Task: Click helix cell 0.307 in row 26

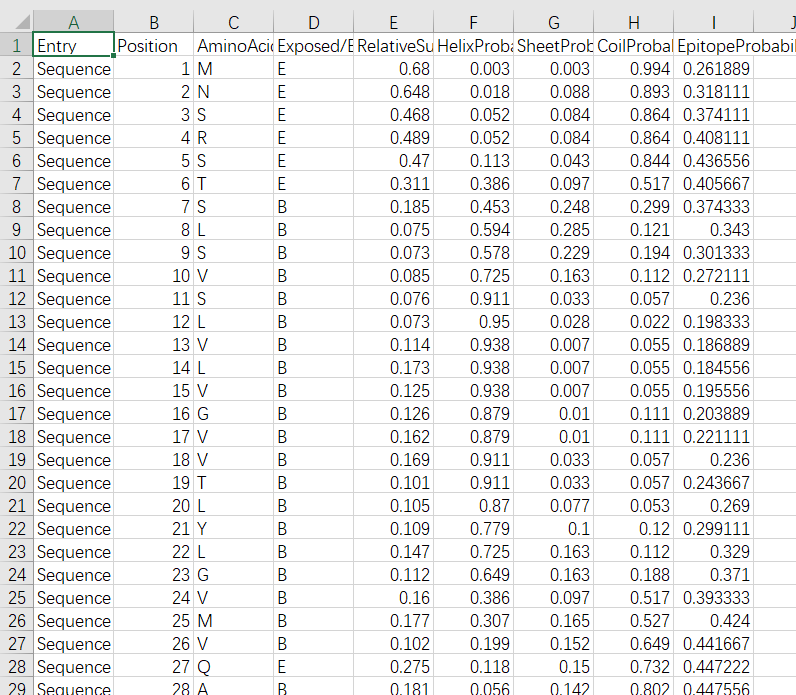Action: pyautogui.click(x=474, y=620)
